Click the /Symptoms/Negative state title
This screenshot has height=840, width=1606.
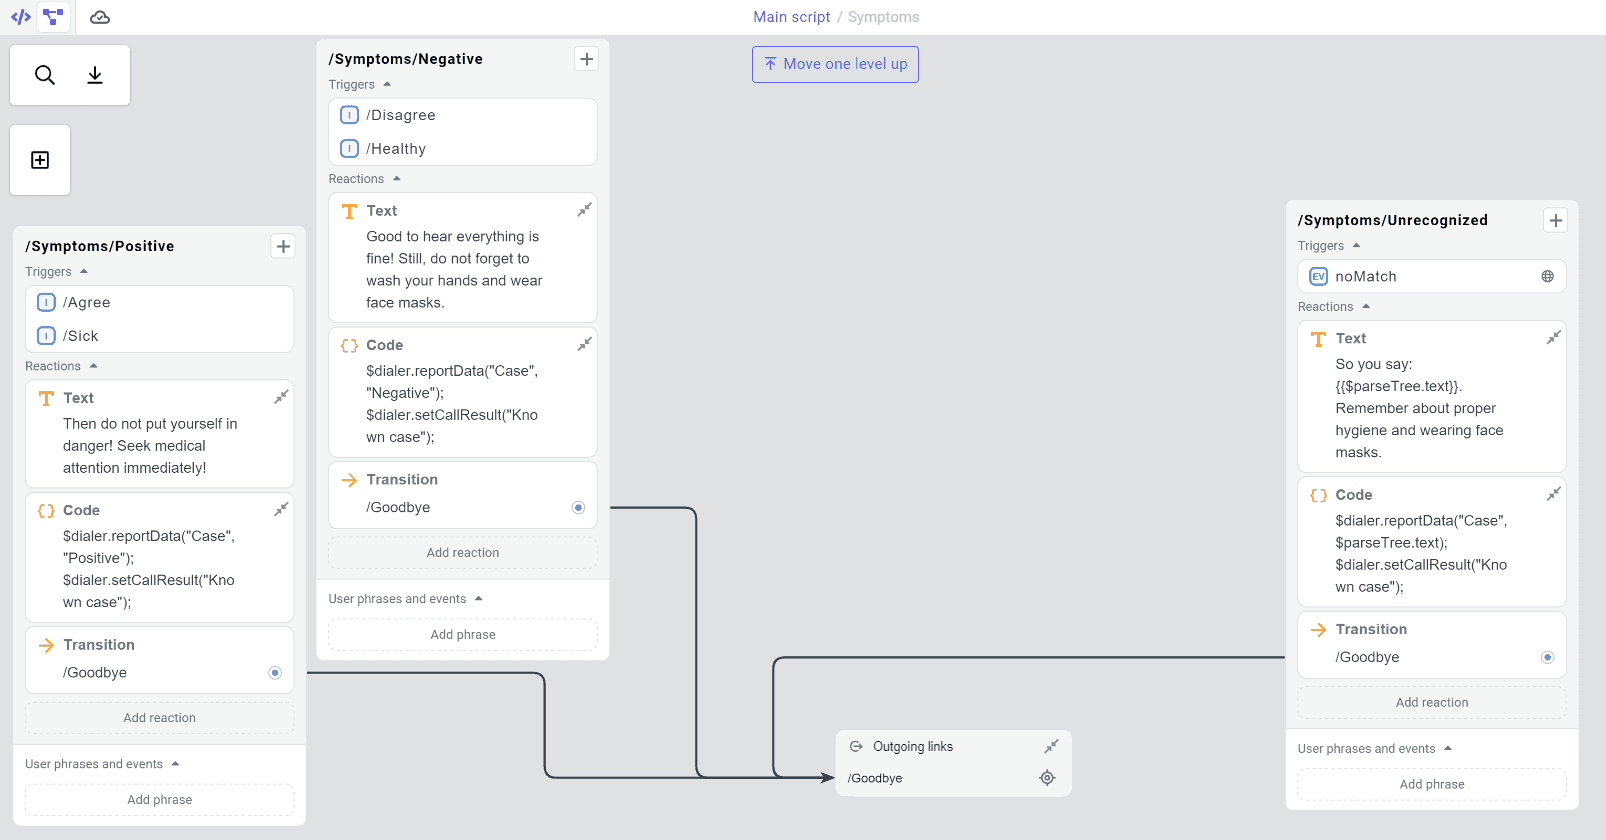(406, 59)
